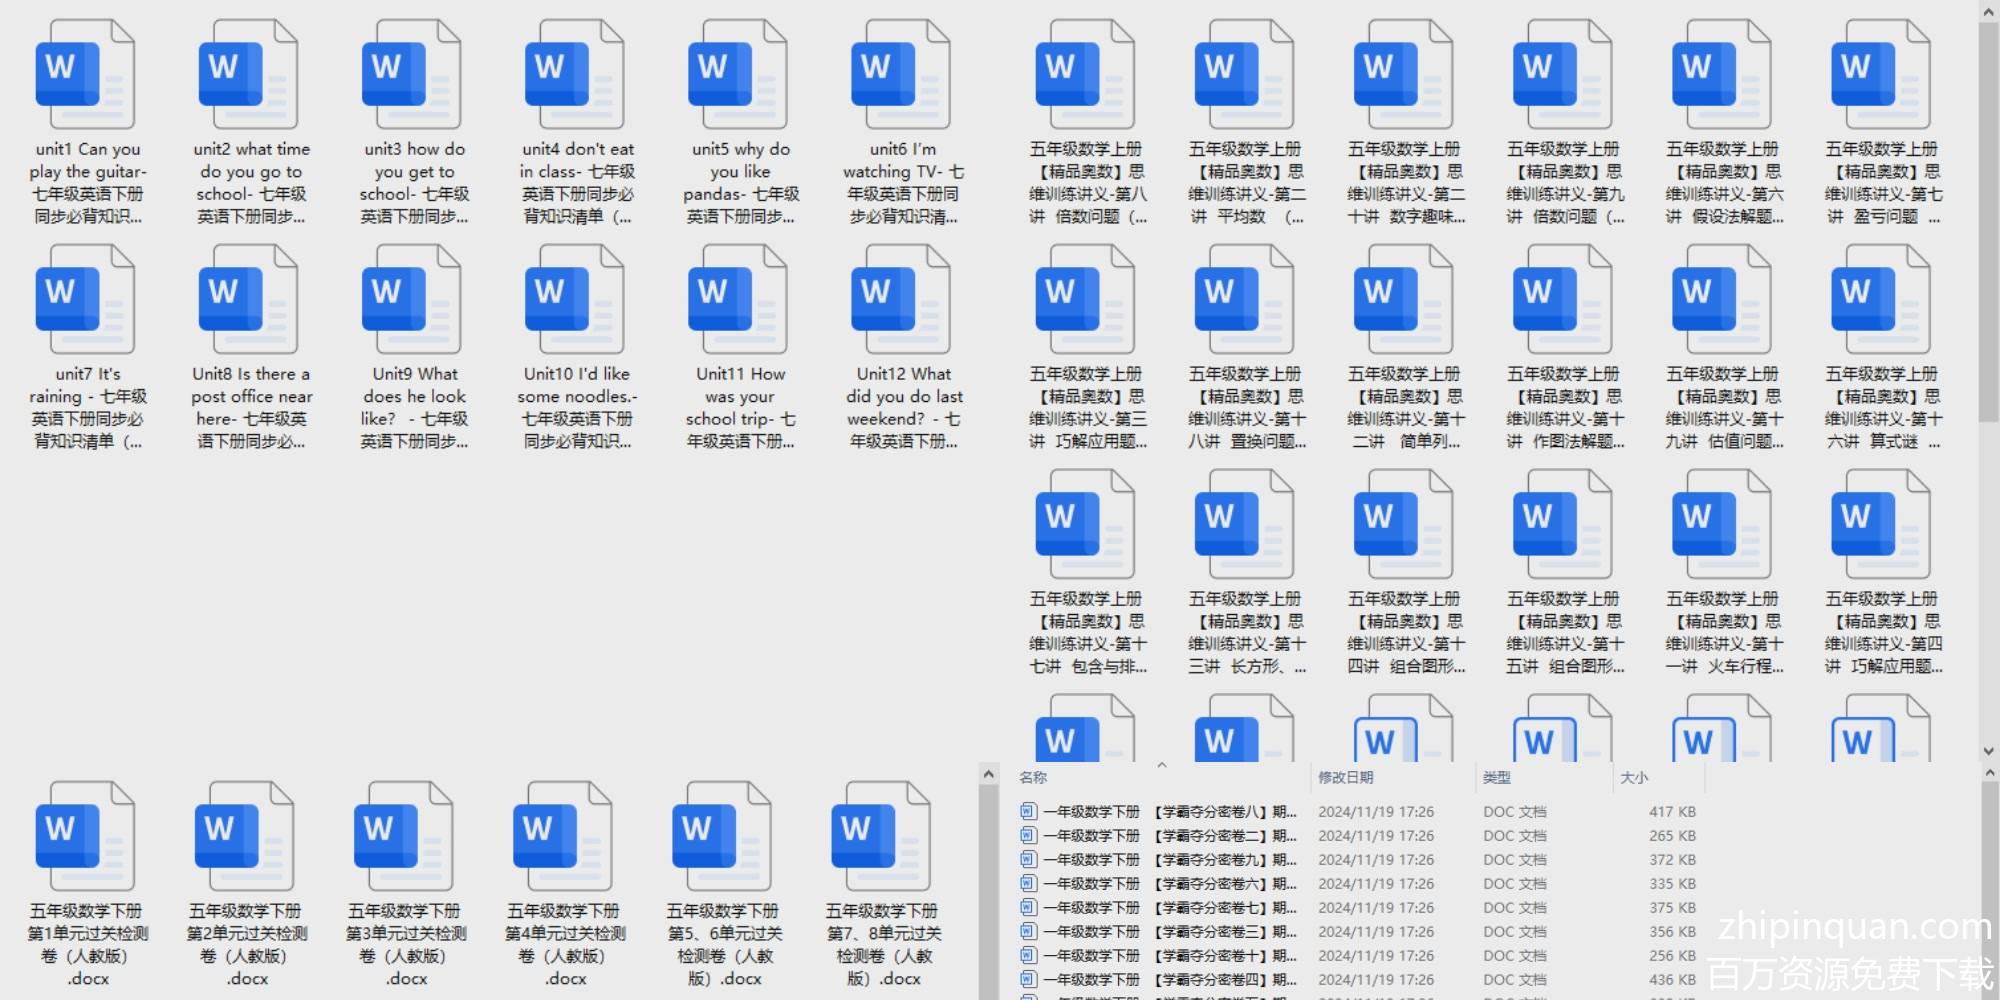Sort the file list by 大小

1634,777
